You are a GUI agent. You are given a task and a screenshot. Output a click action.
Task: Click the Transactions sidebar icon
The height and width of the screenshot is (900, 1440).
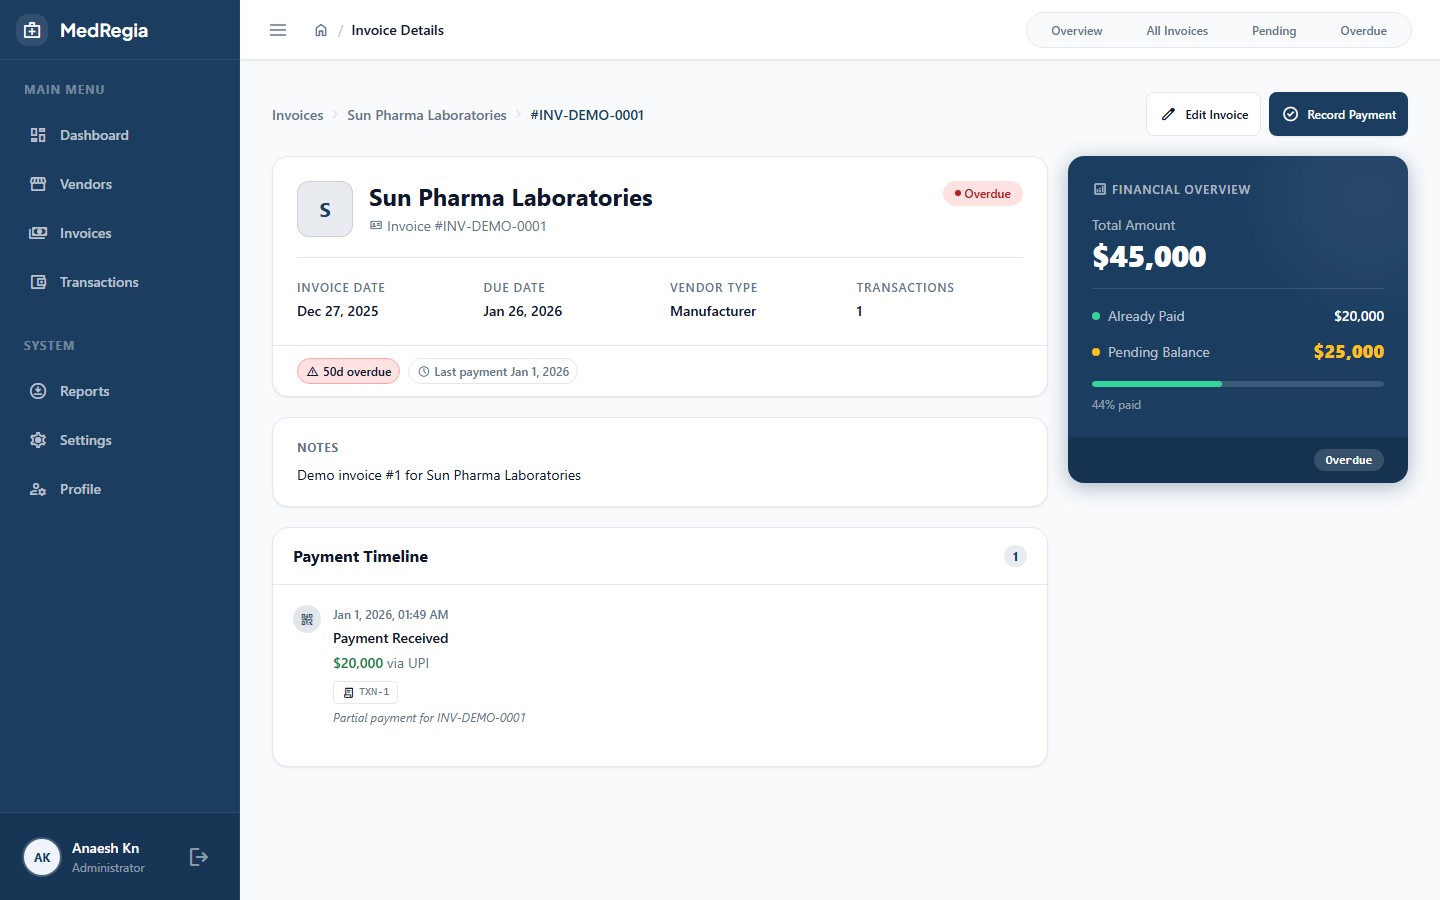coord(38,282)
